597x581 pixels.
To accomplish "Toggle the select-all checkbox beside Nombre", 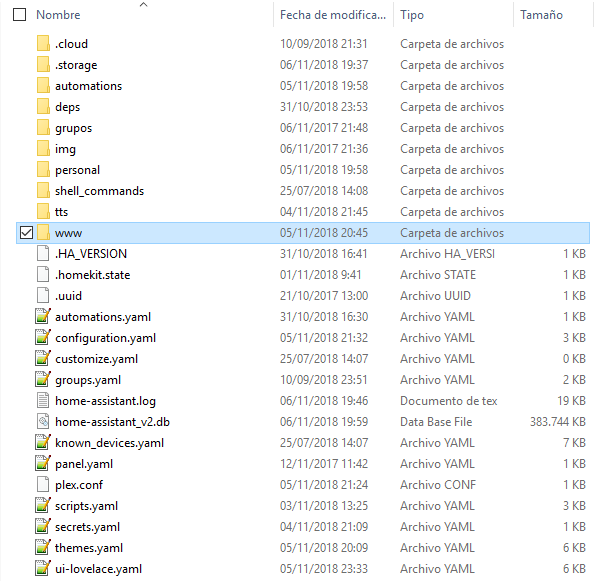I will click(19, 15).
